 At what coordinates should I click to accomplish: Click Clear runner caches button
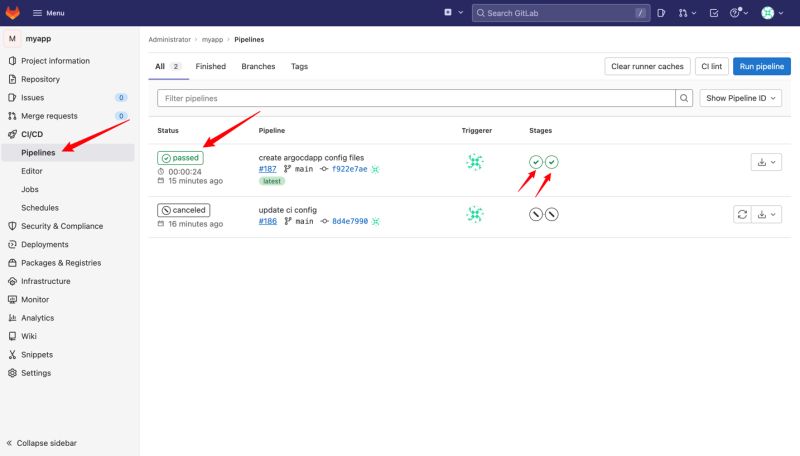tap(647, 66)
